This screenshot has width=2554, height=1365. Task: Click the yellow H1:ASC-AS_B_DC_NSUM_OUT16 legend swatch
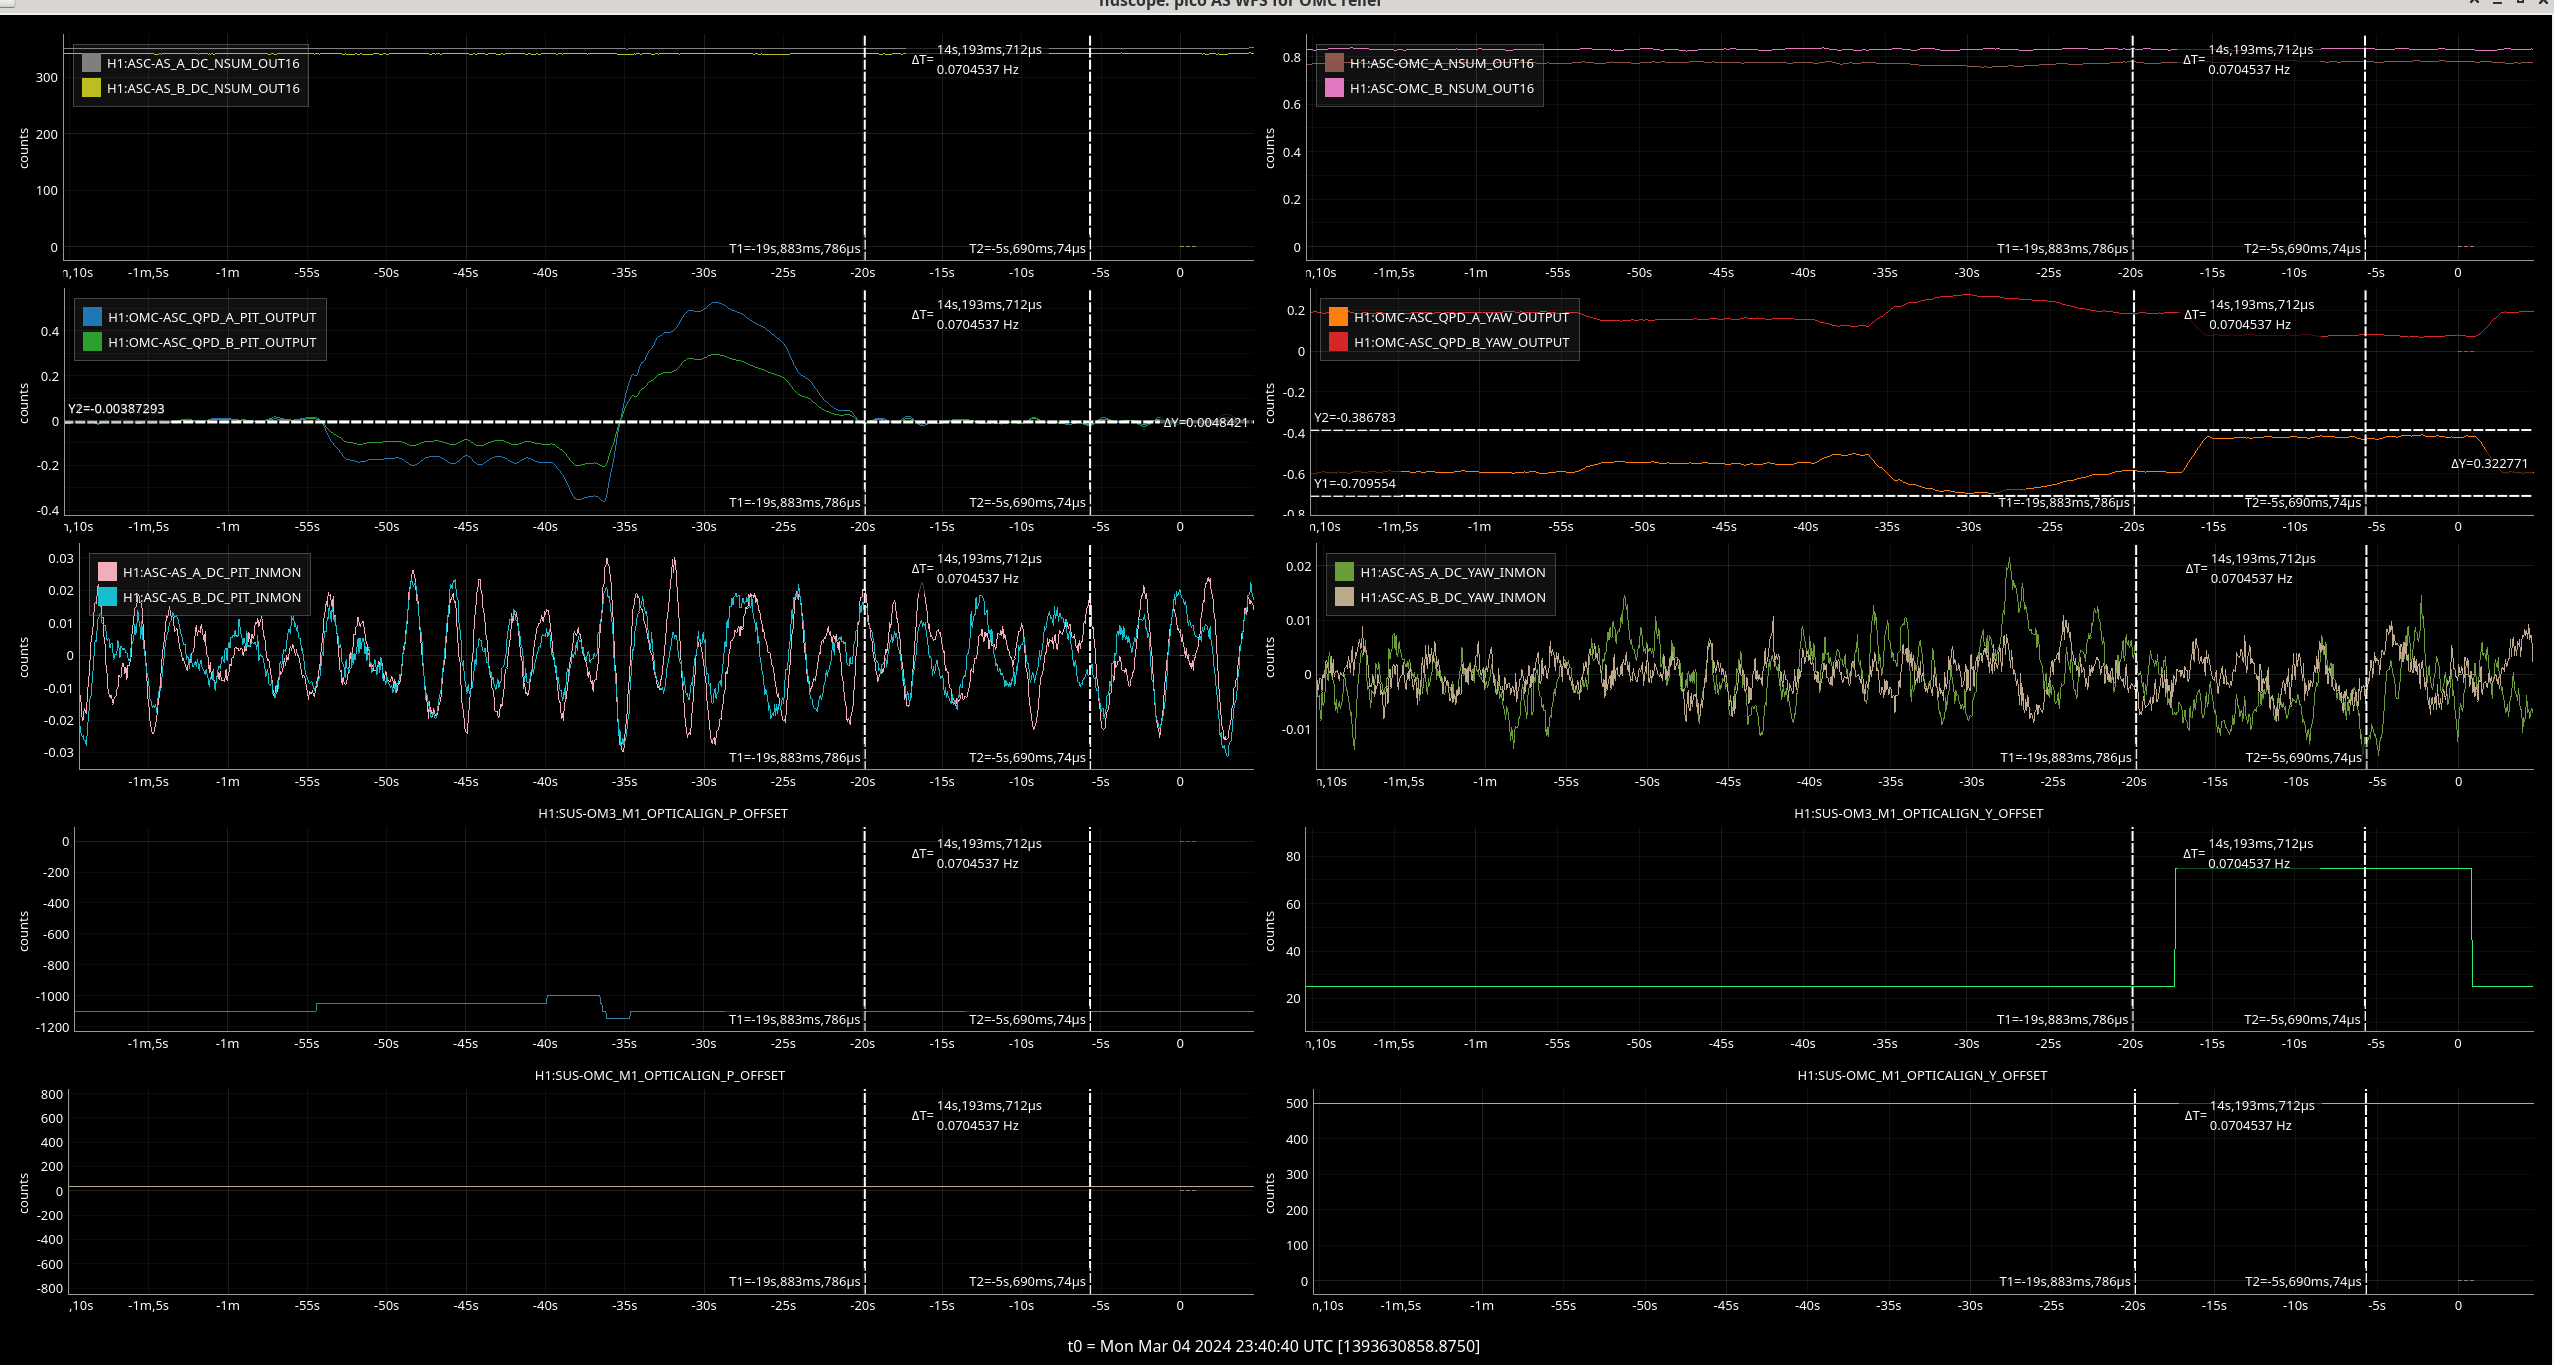pos(91,88)
